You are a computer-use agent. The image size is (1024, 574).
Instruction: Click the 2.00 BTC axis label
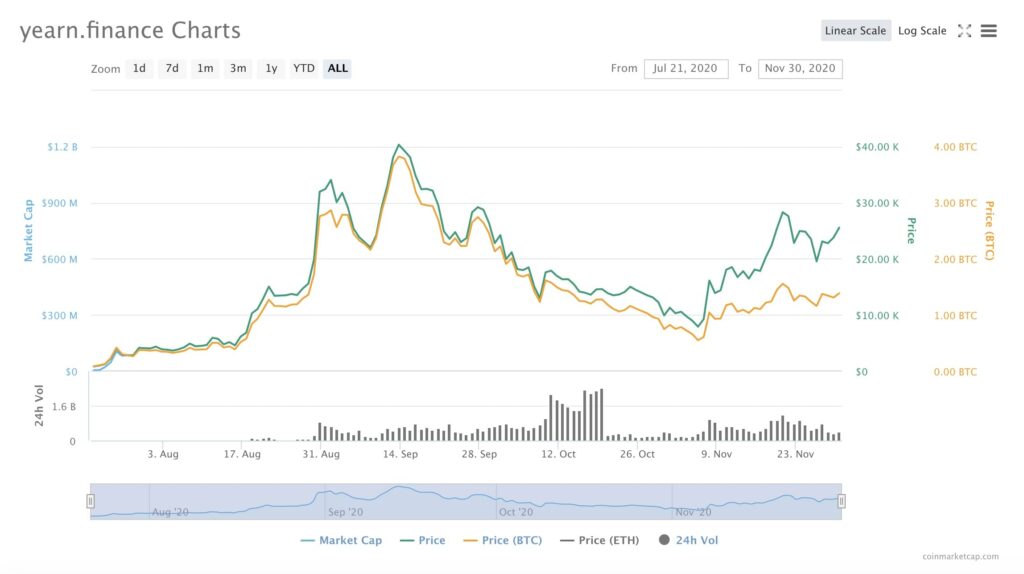click(x=955, y=259)
